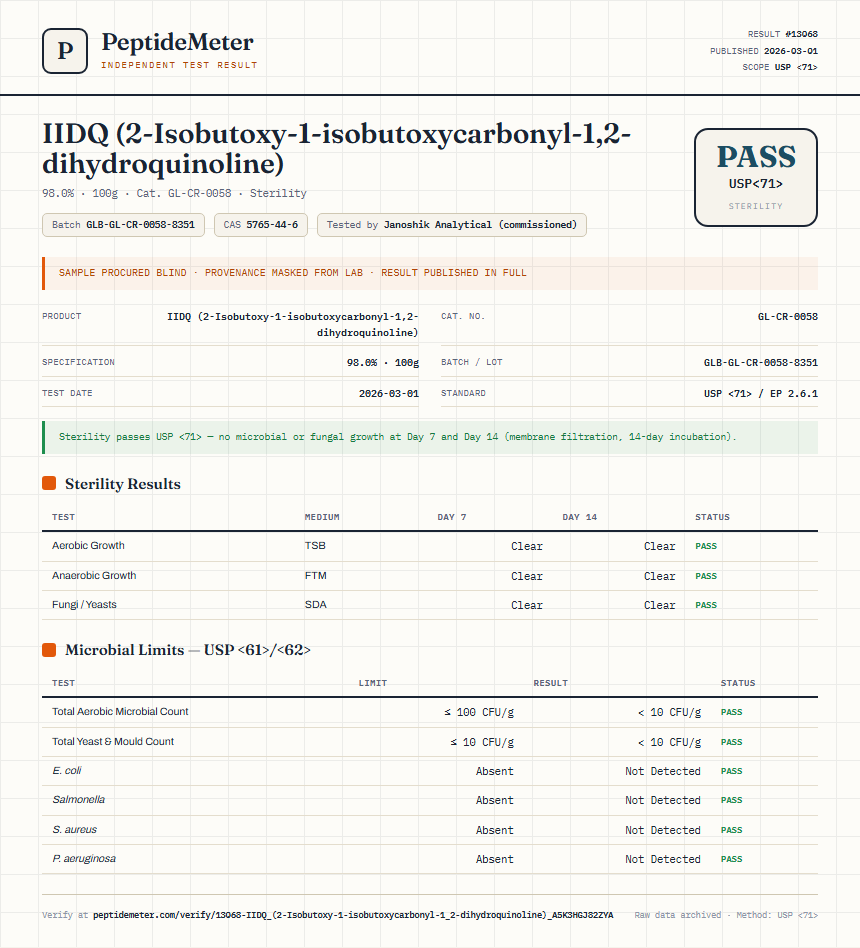Click the 'Raw data archived · Method' footer note
The image size is (860, 948).
[x=726, y=915]
